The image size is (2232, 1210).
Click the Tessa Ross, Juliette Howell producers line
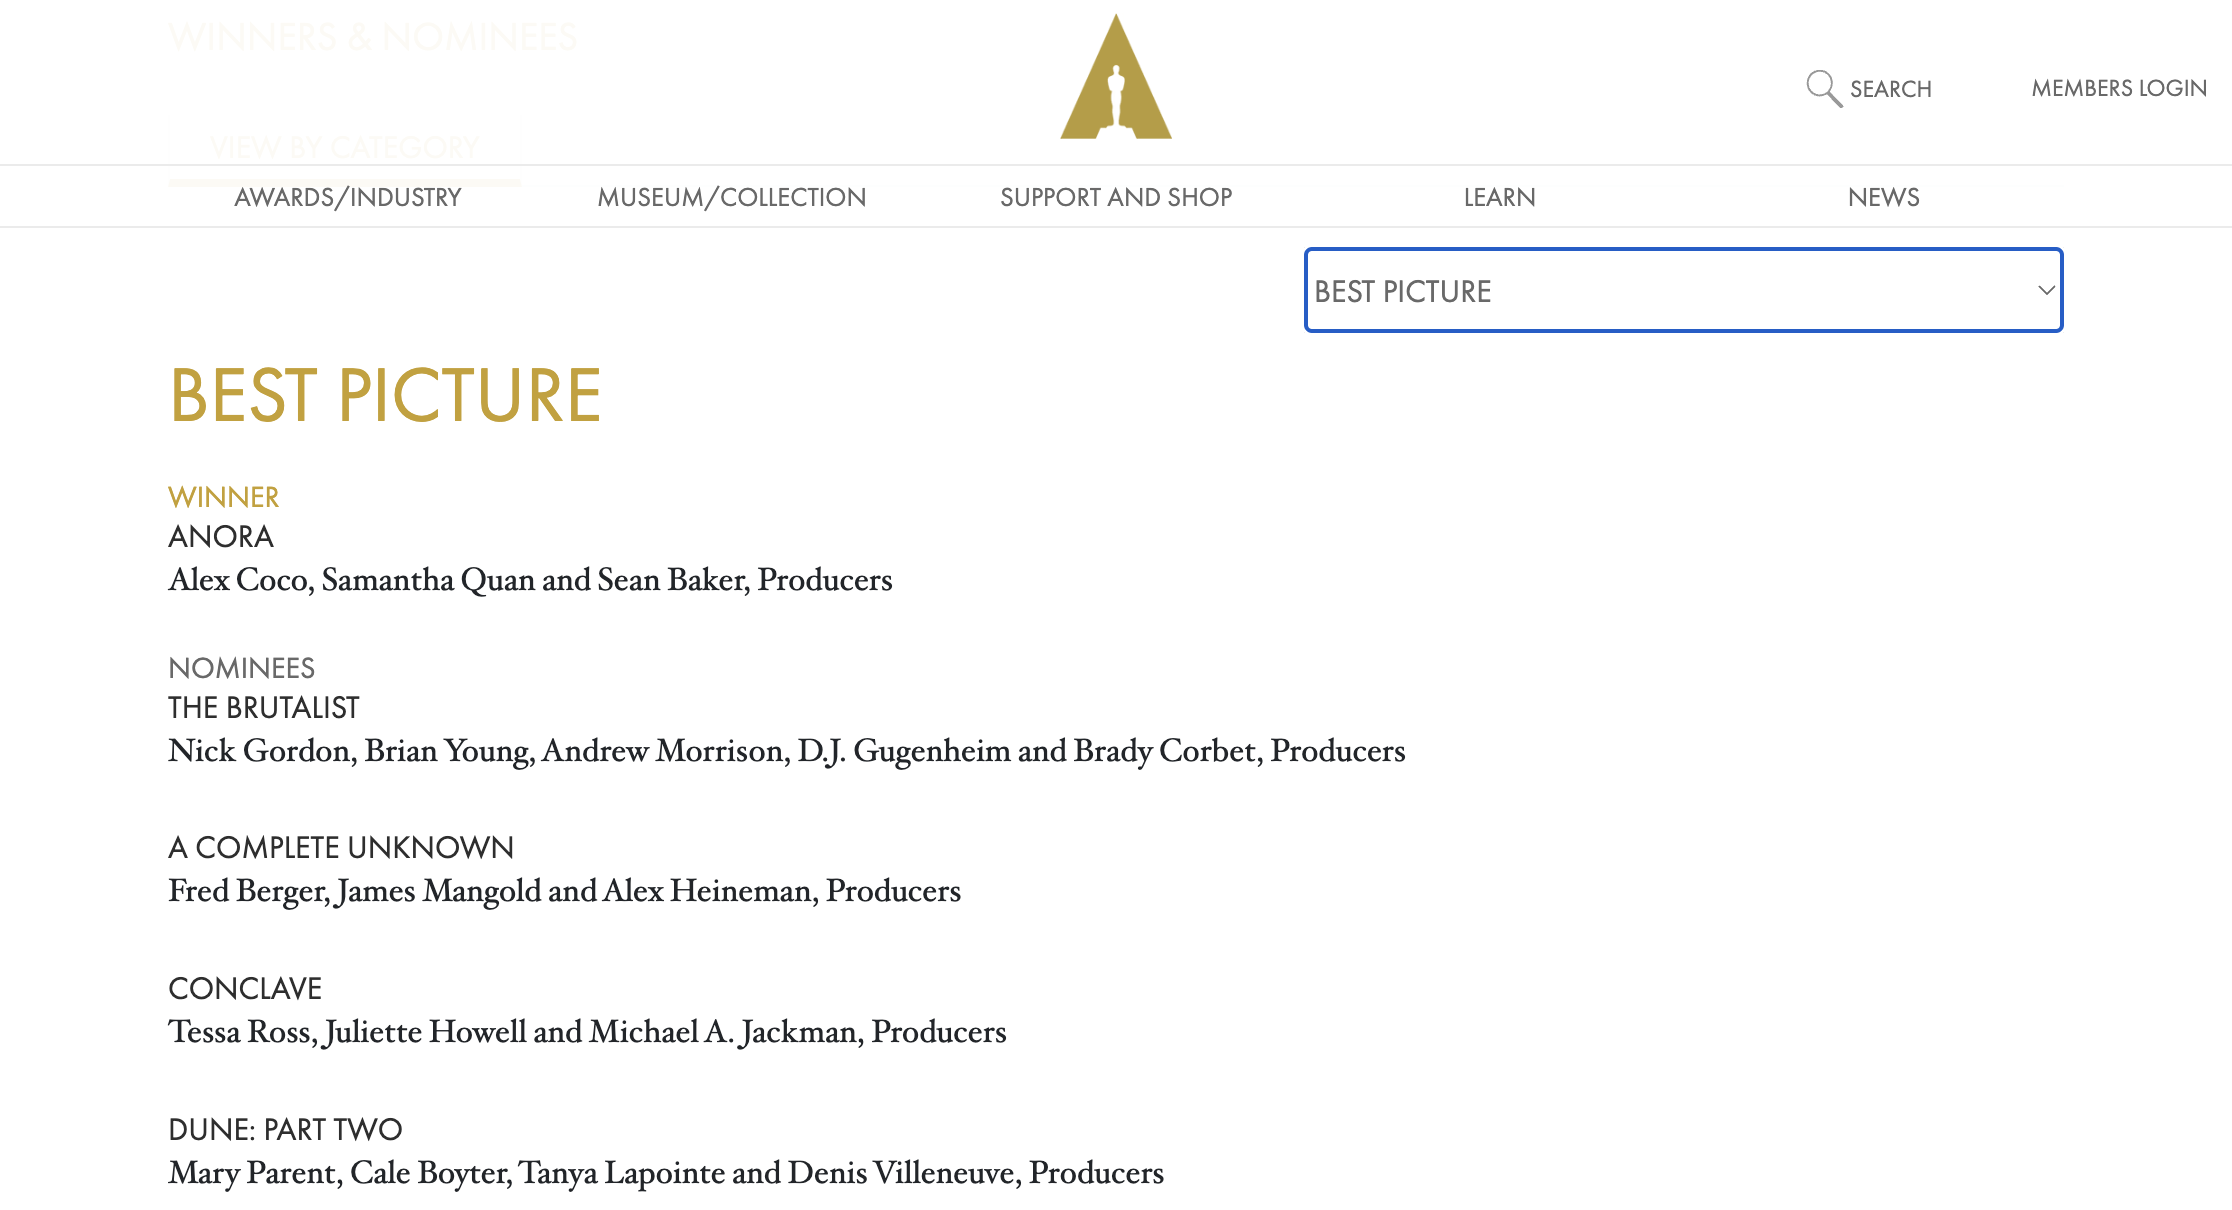point(587,1032)
